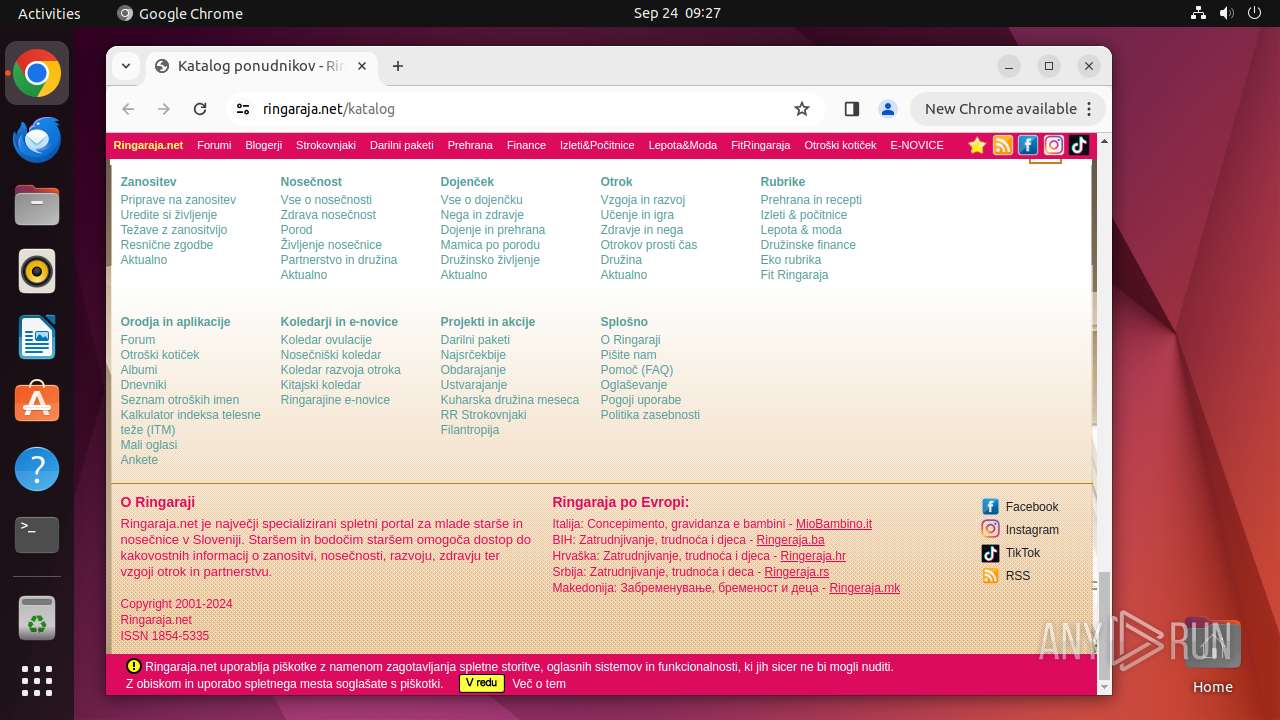Open E-NOVICE in the navbar

917,145
